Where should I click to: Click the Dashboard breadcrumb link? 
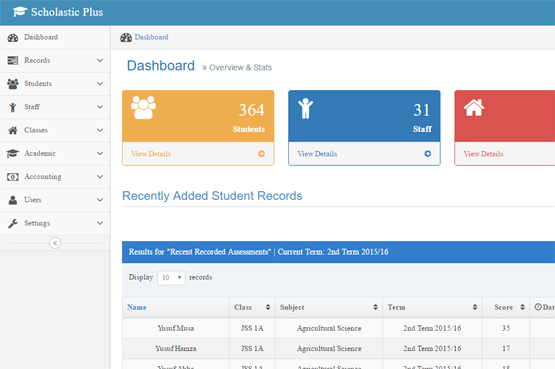click(151, 37)
